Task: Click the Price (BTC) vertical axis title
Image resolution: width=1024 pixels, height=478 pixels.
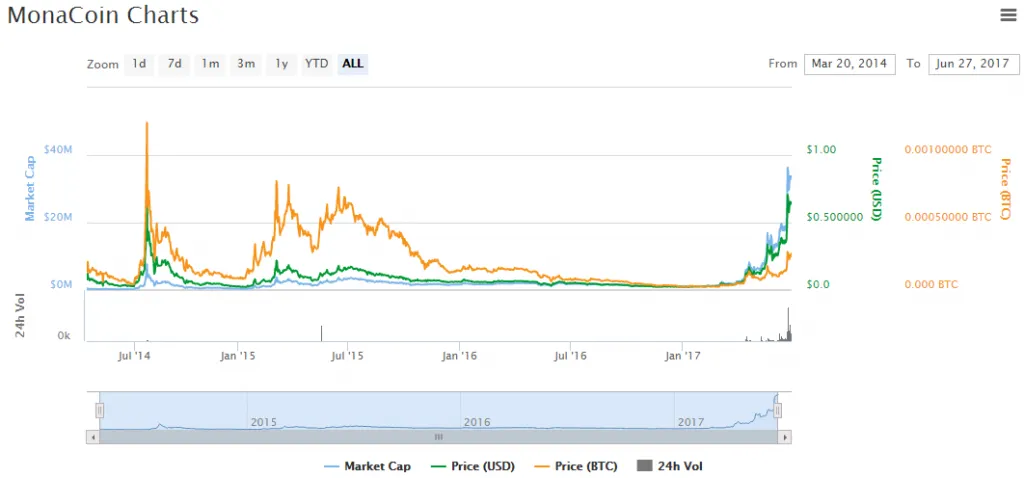Action: 1006,189
